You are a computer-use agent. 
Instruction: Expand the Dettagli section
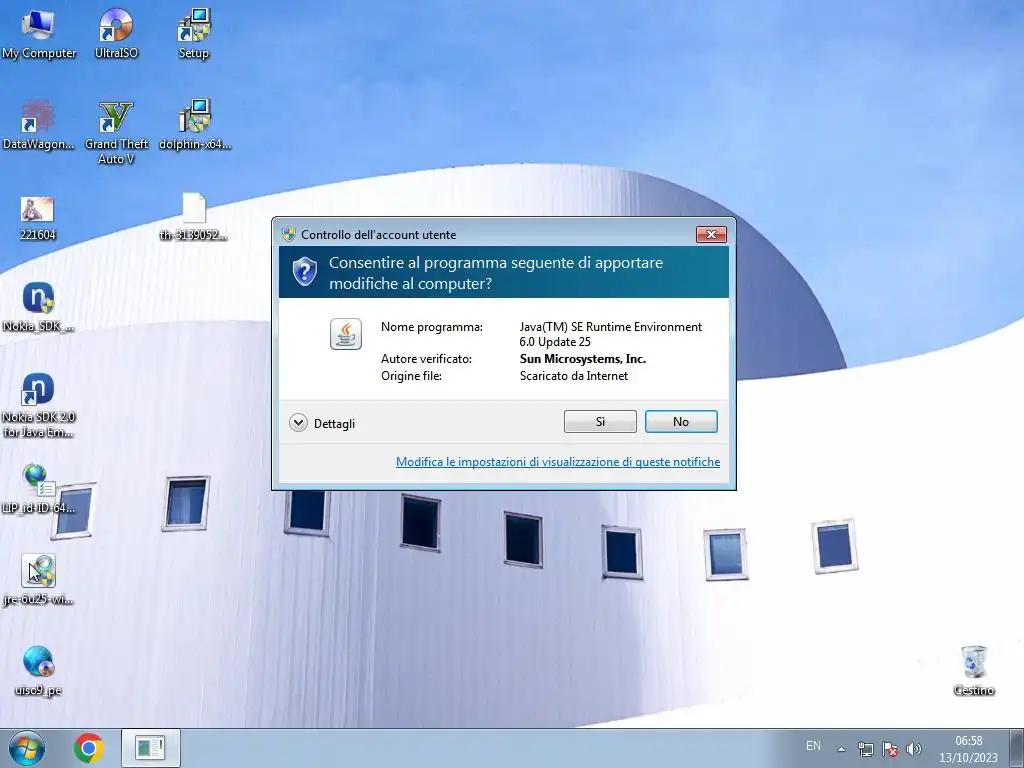tap(322, 423)
